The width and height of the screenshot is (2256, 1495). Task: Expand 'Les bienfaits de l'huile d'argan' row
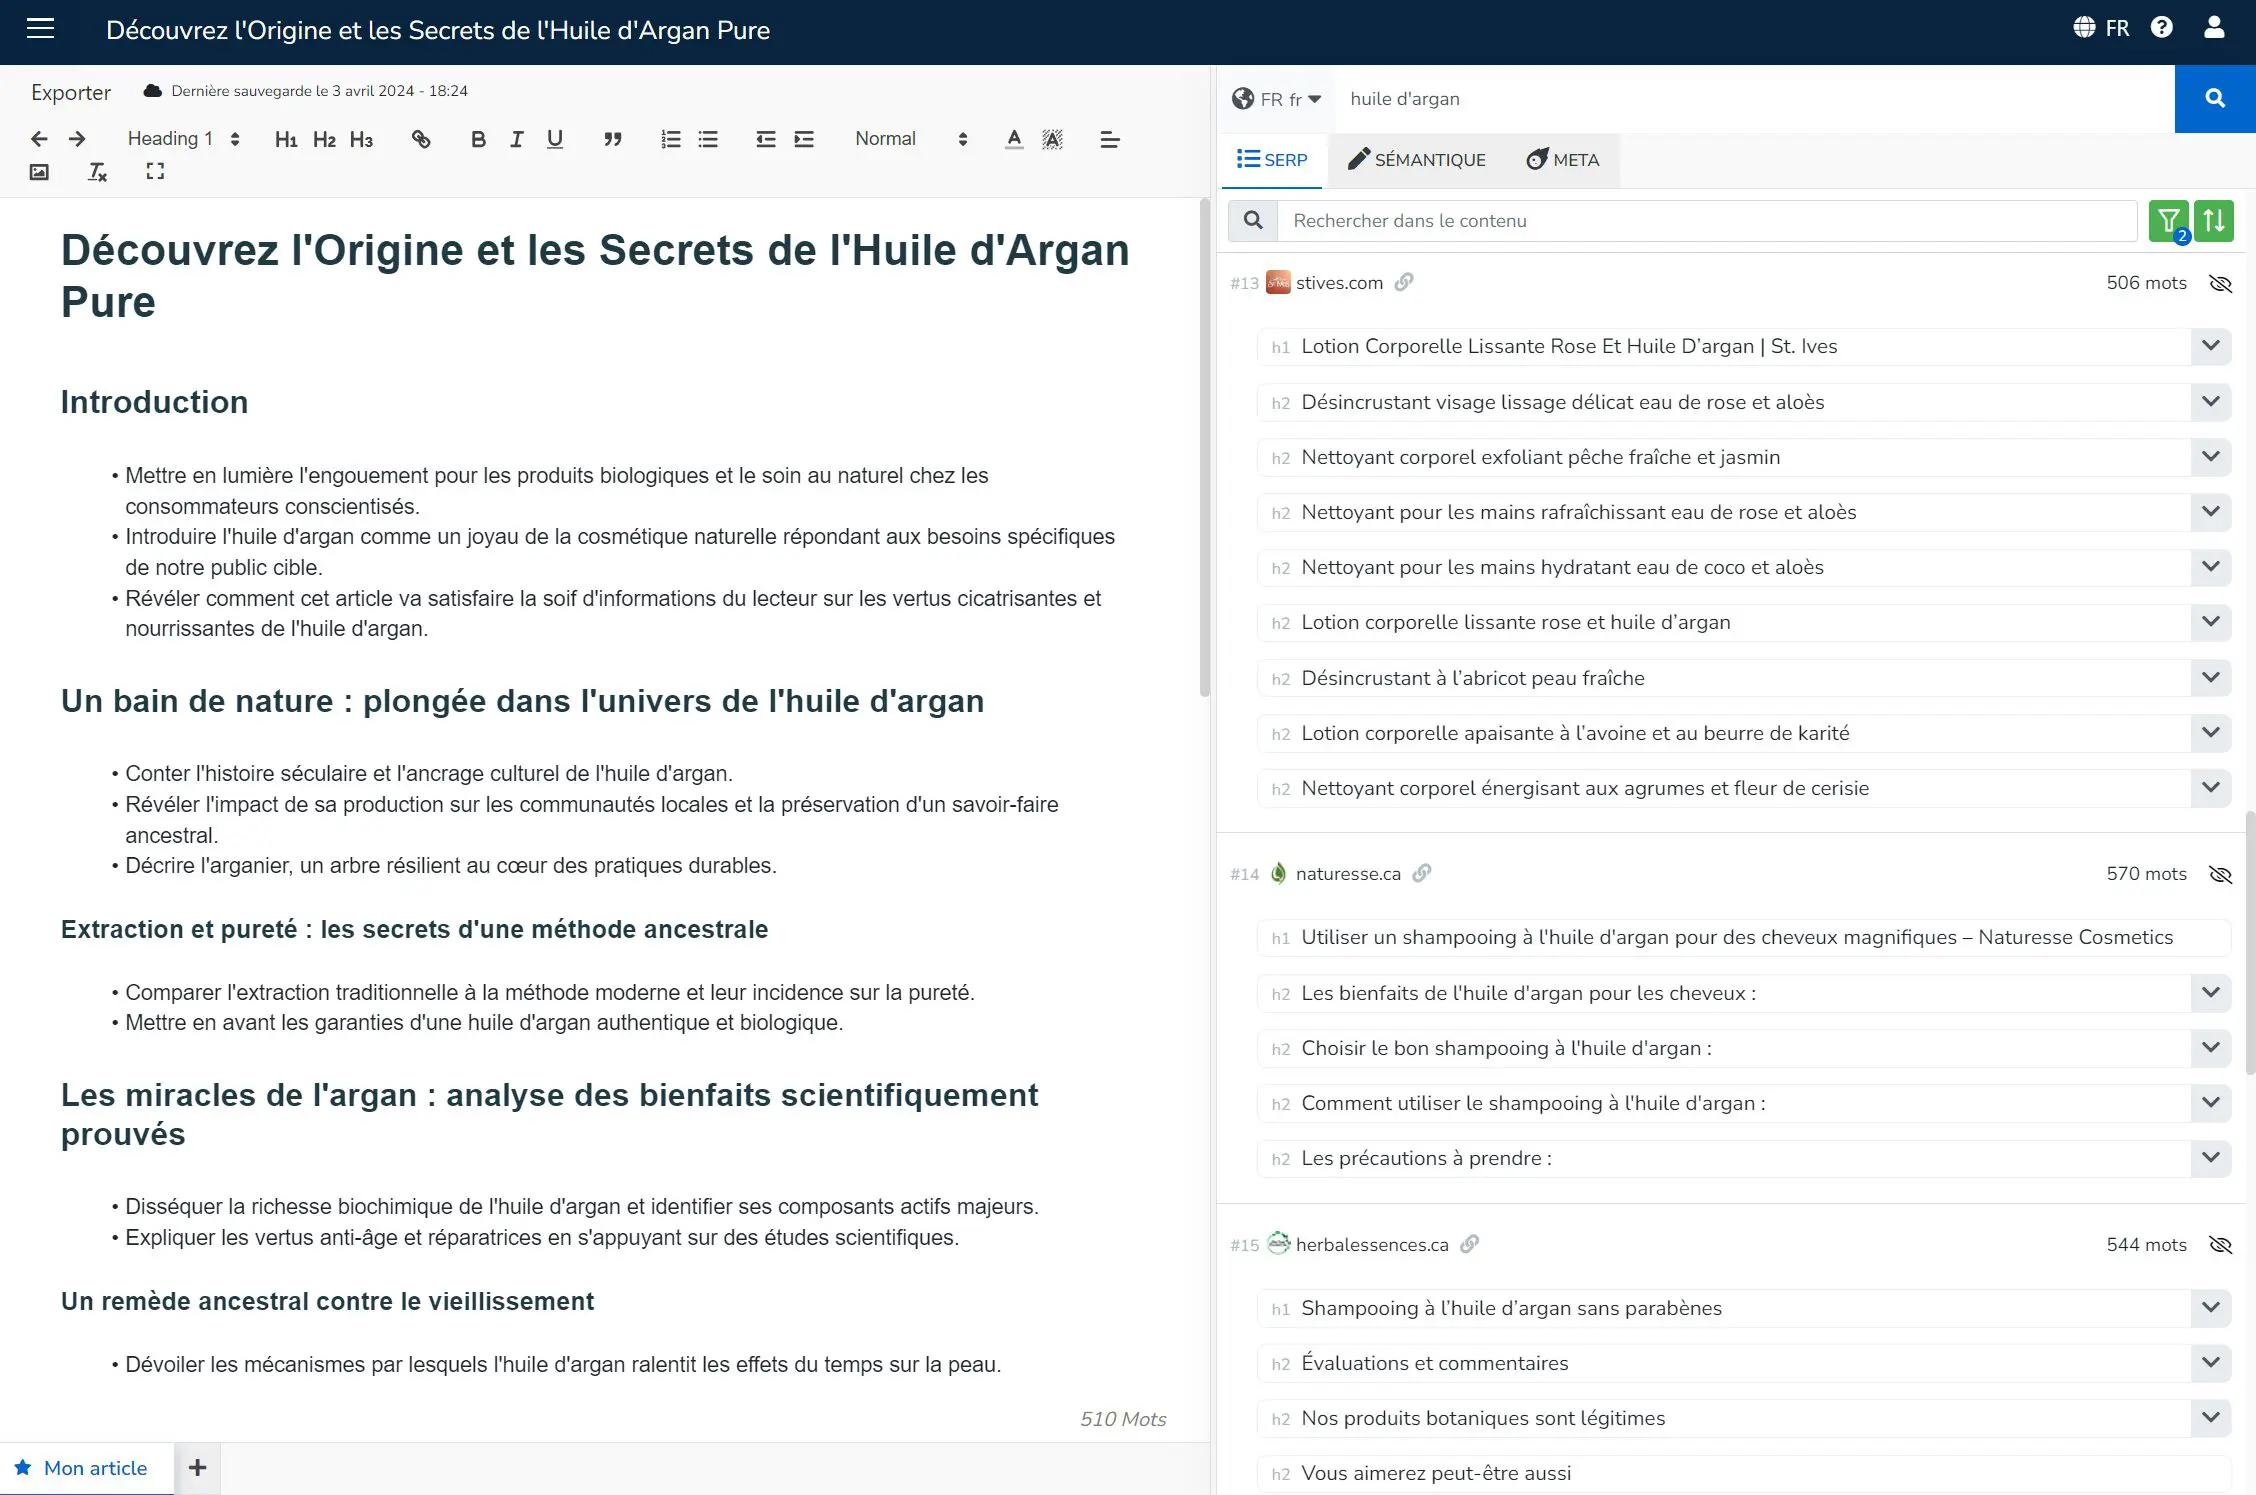coord(2211,993)
